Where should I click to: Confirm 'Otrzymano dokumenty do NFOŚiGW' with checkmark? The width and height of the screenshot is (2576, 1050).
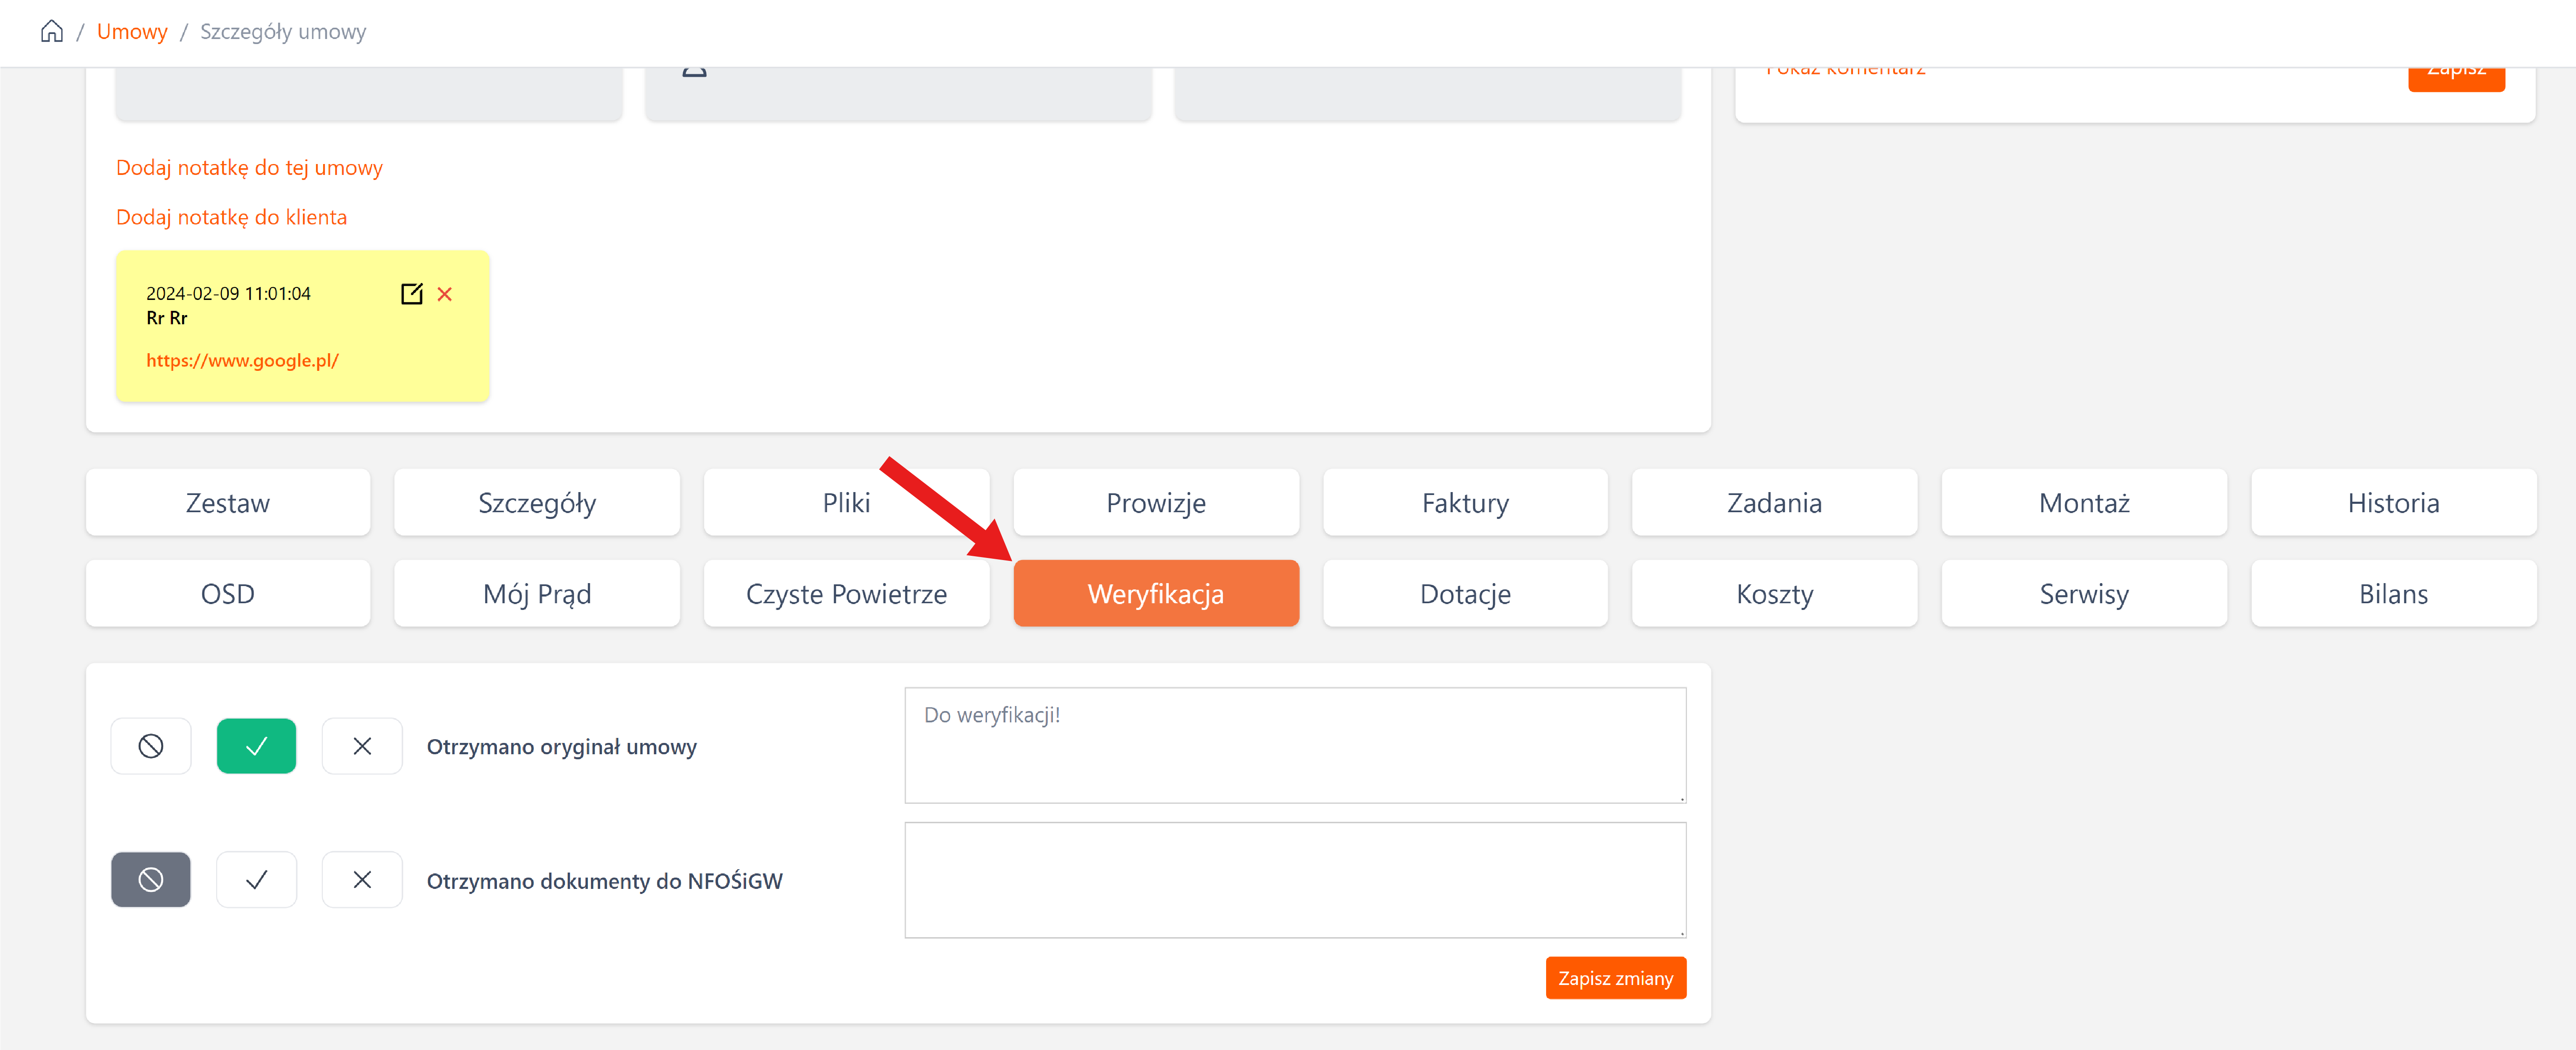point(256,880)
